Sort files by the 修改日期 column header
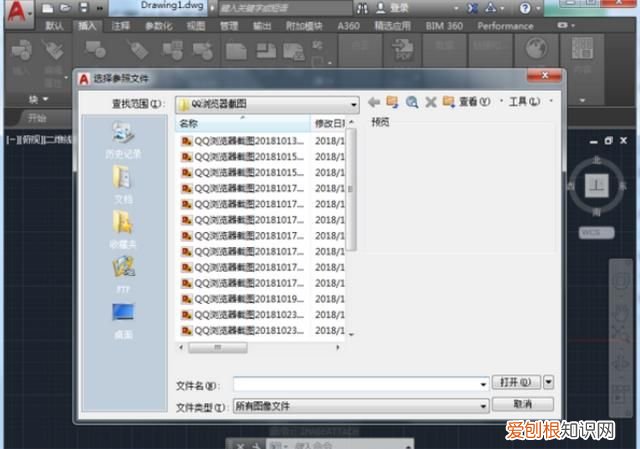 pyautogui.click(x=329, y=123)
